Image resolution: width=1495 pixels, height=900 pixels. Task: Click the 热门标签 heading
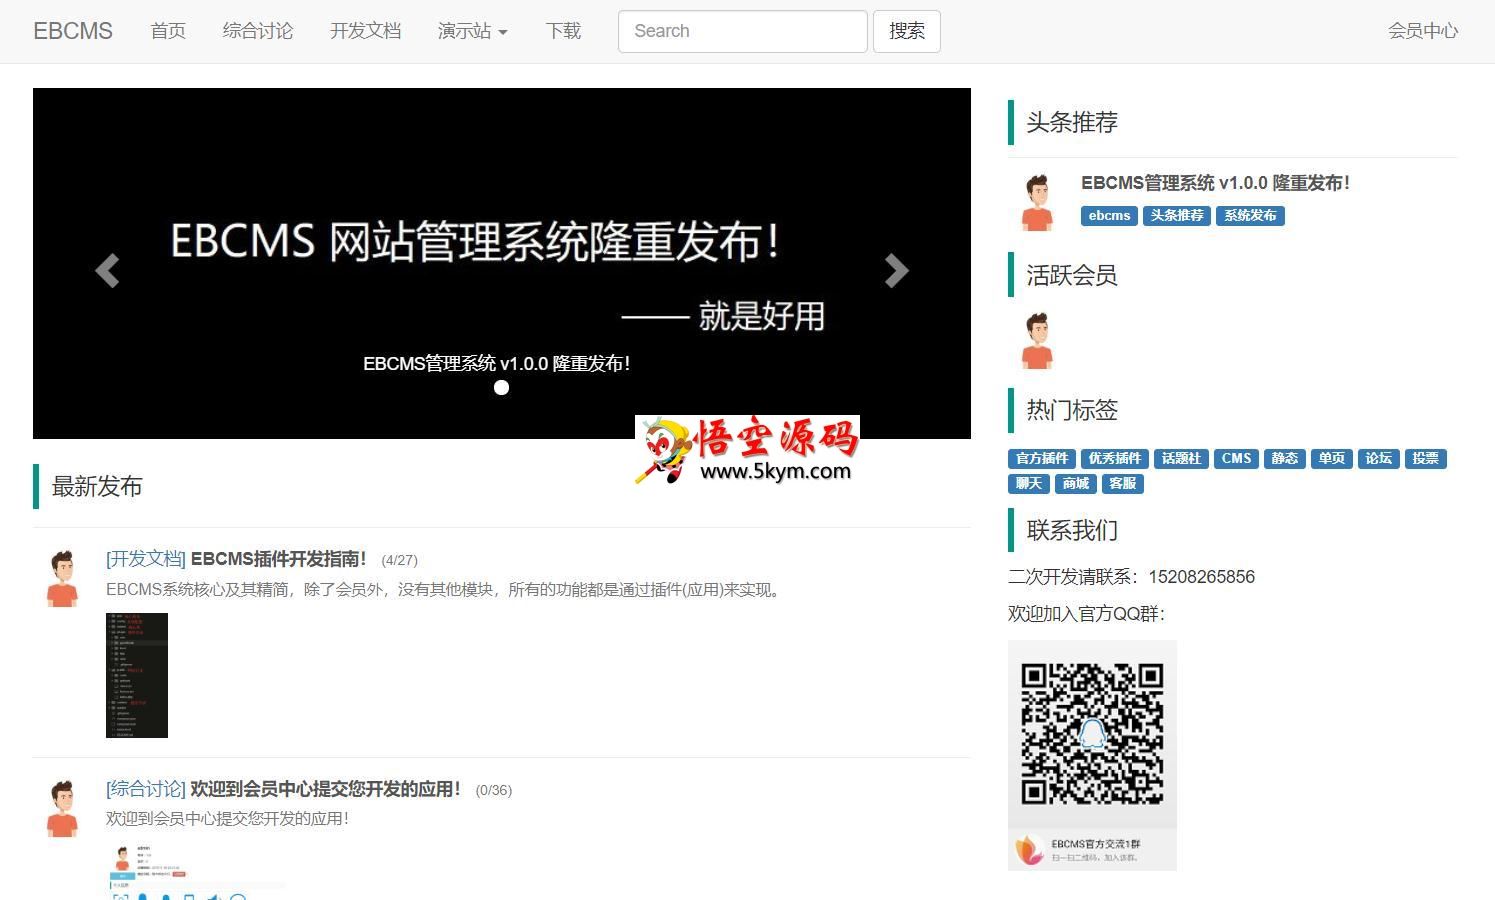(1072, 410)
